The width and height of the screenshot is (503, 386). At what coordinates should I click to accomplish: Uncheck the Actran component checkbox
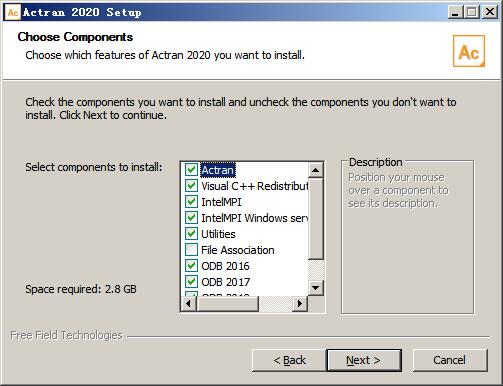(x=191, y=170)
